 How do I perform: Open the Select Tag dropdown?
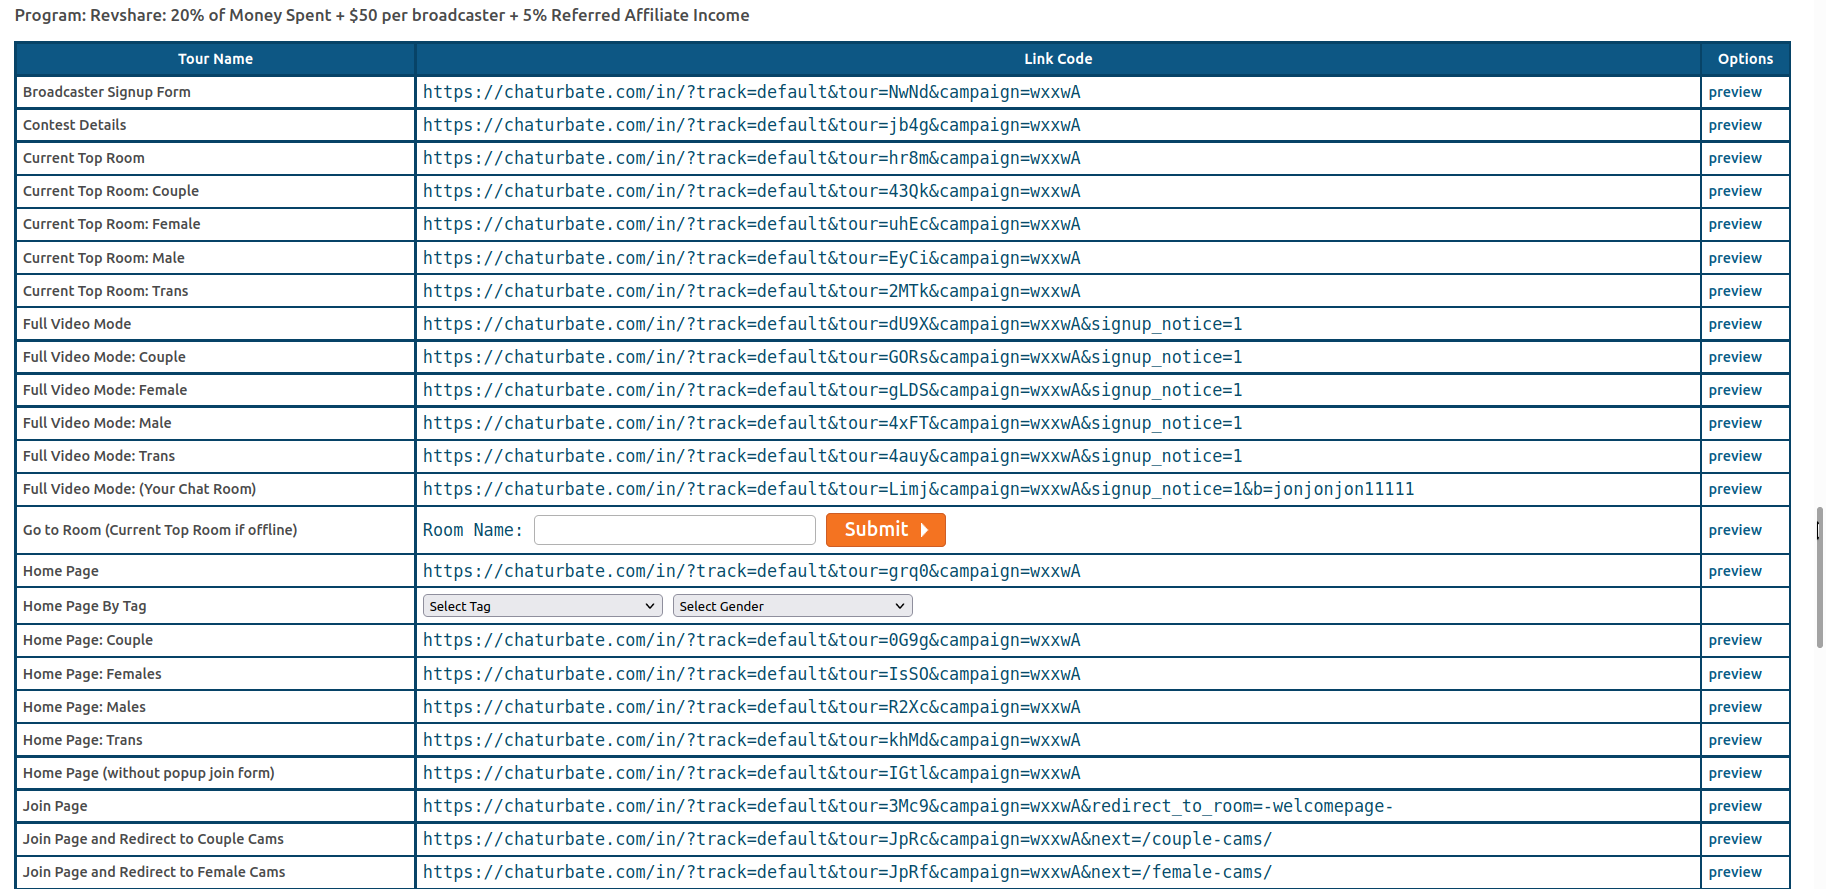pyautogui.click(x=542, y=606)
